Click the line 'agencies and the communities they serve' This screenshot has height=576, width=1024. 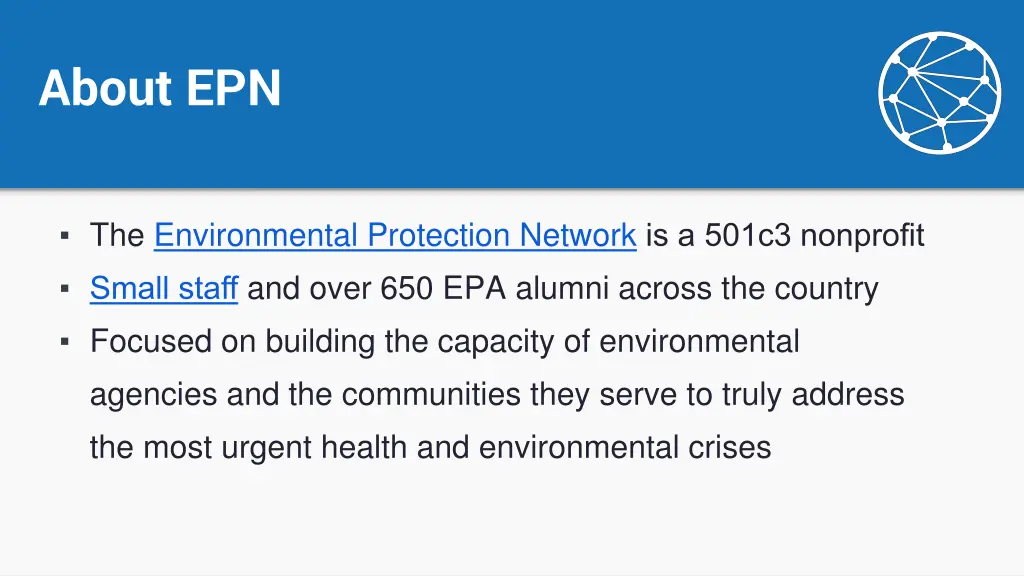click(x=497, y=394)
